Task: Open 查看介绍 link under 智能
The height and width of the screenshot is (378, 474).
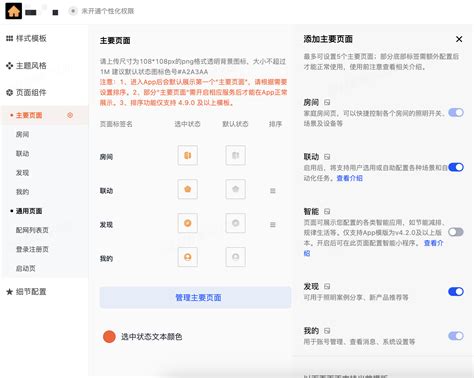Action: click(x=433, y=243)
